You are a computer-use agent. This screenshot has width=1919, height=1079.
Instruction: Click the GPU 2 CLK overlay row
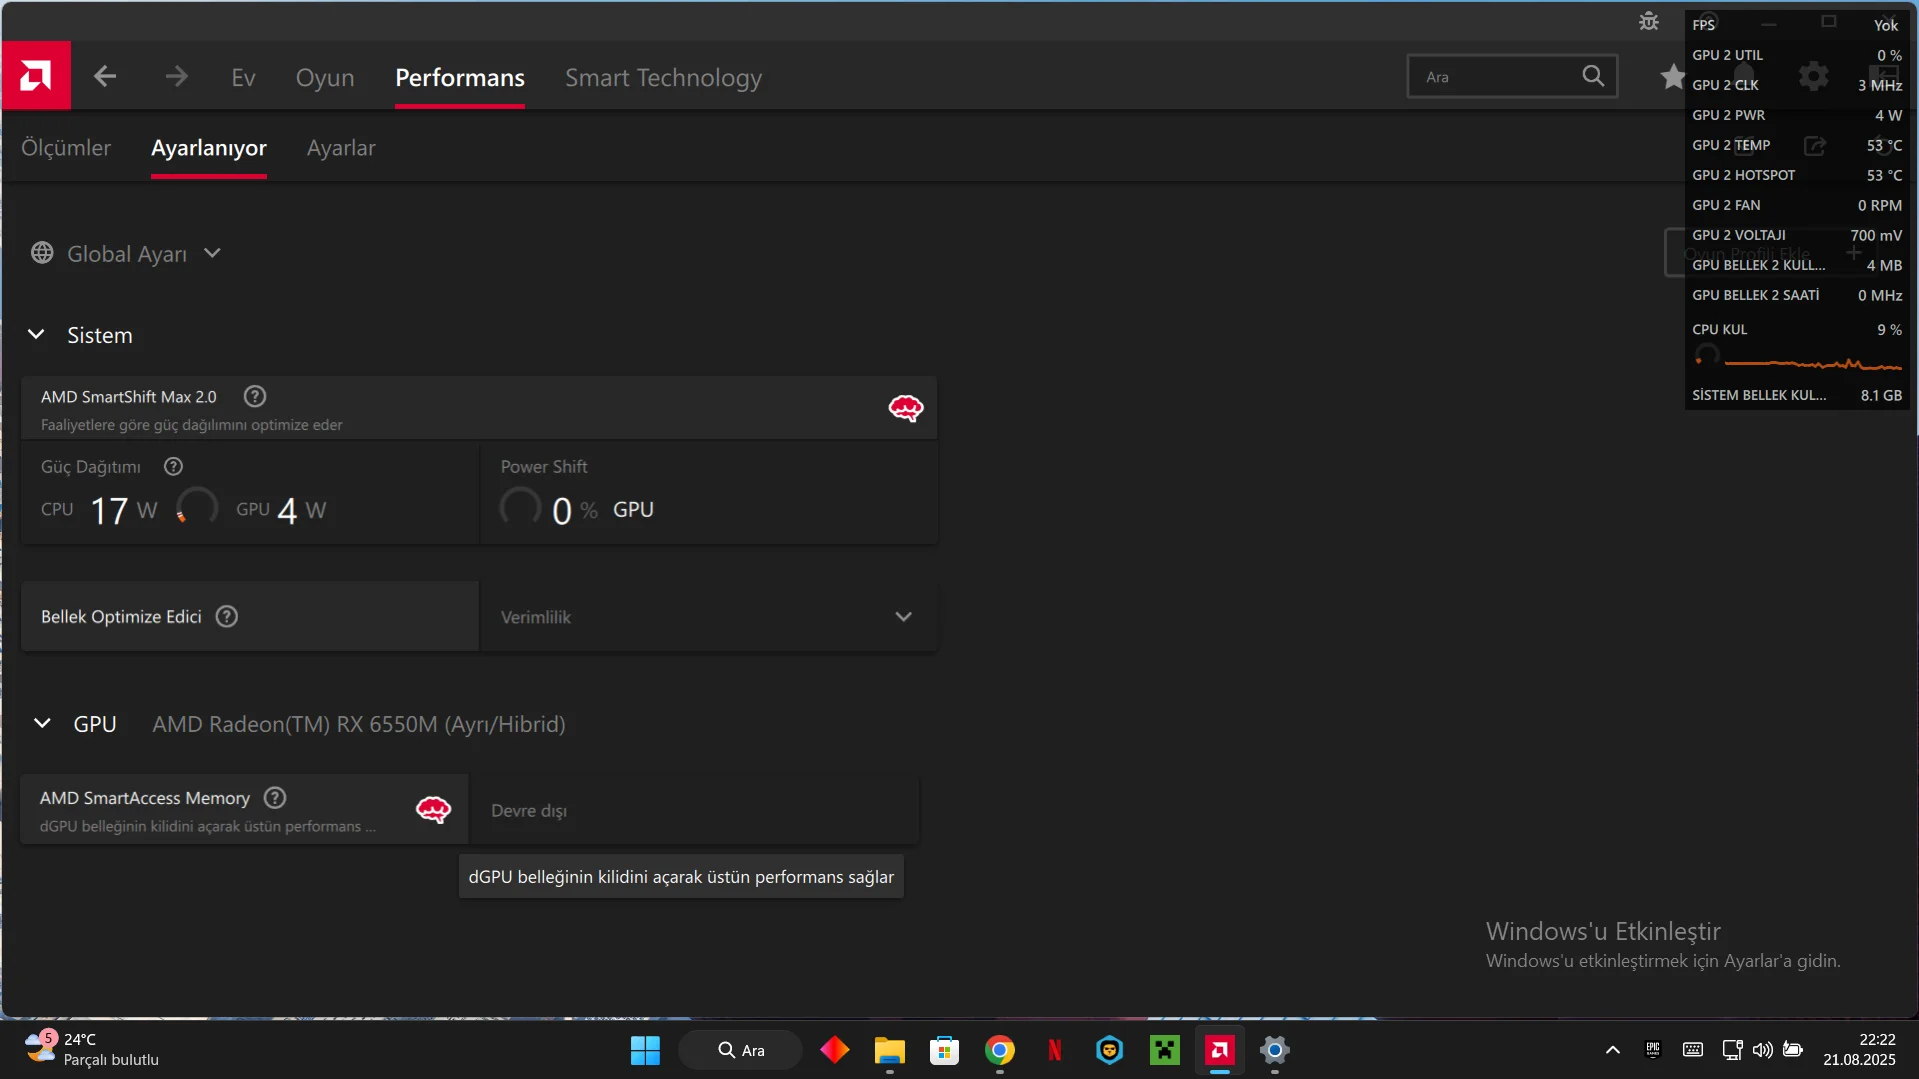[x=1797, y=85]
